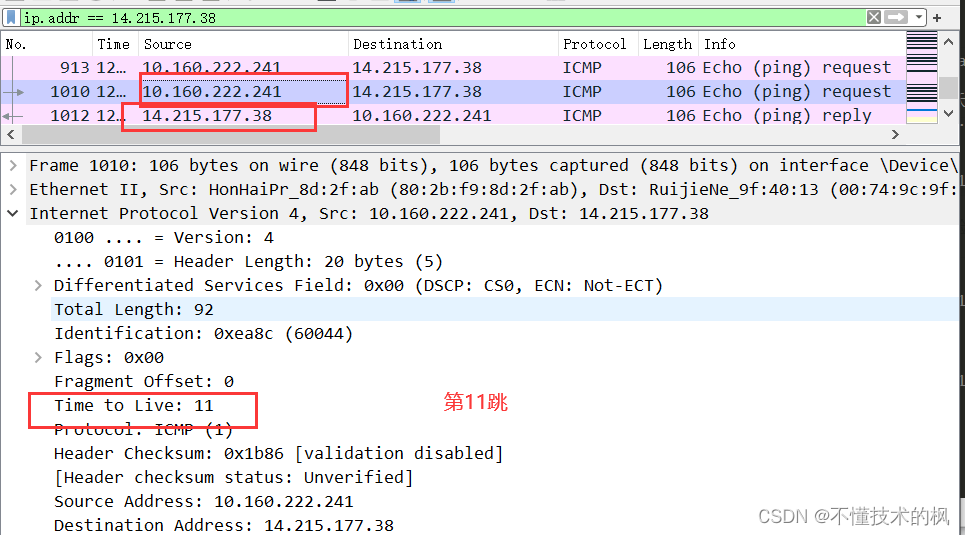Expand the Flags: 0x00 node
965x535 pixels.
point(38,358)
